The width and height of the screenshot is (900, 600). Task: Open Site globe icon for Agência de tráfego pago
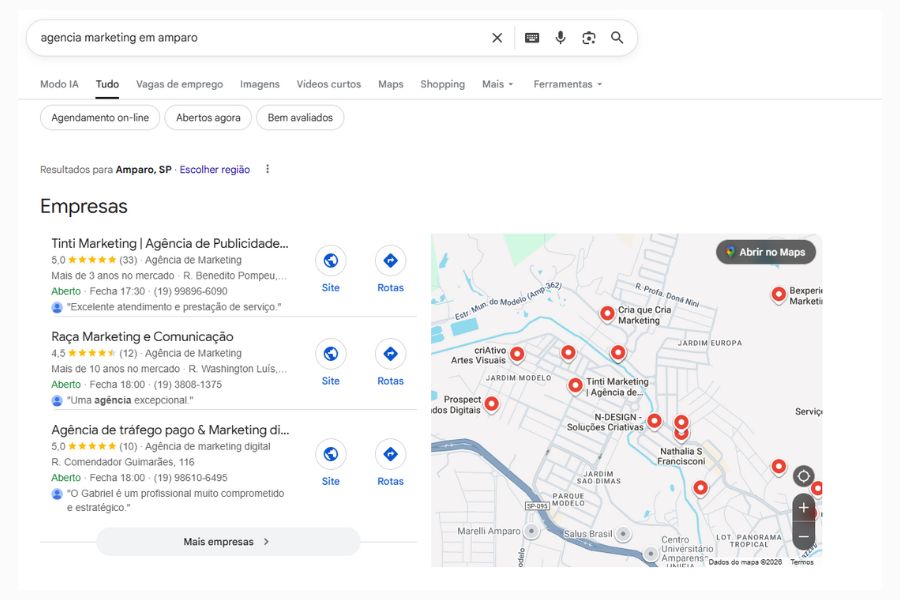pos(331,454)
